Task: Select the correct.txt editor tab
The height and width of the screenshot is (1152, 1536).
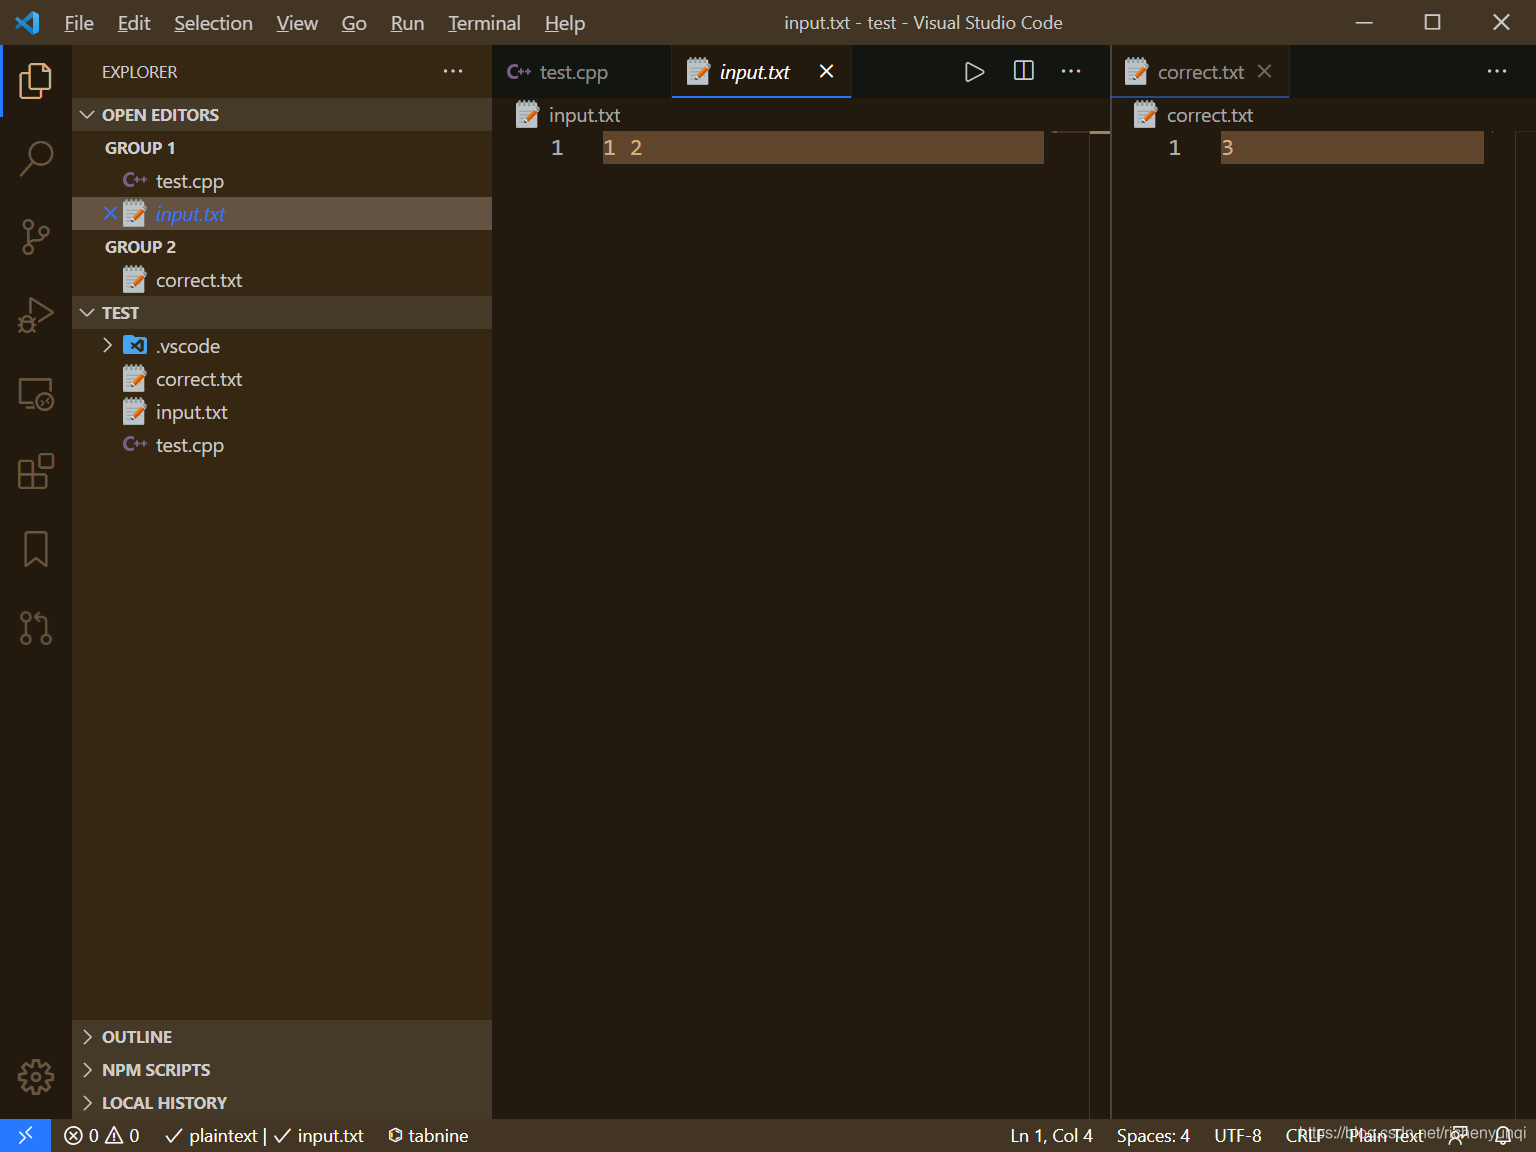Action: click(1200, 72)
